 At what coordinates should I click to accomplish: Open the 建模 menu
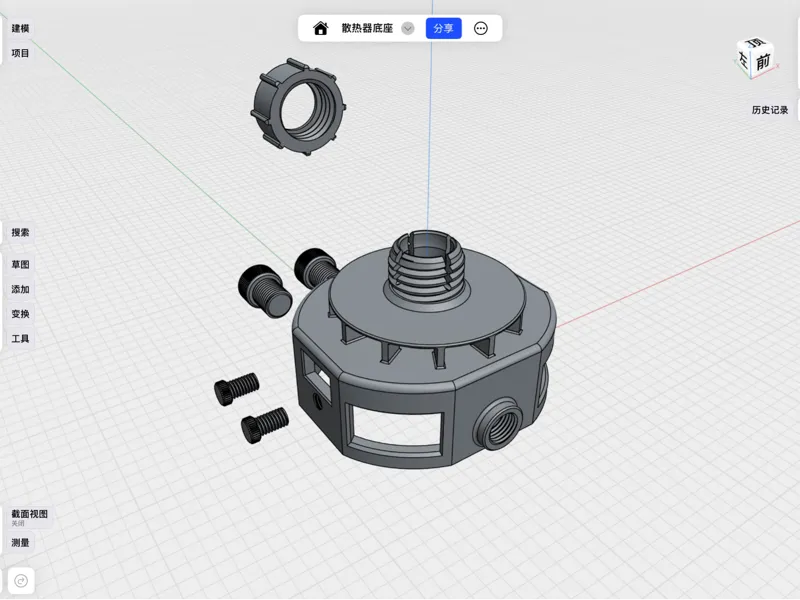pyautogui.click(x=20, y=28)
